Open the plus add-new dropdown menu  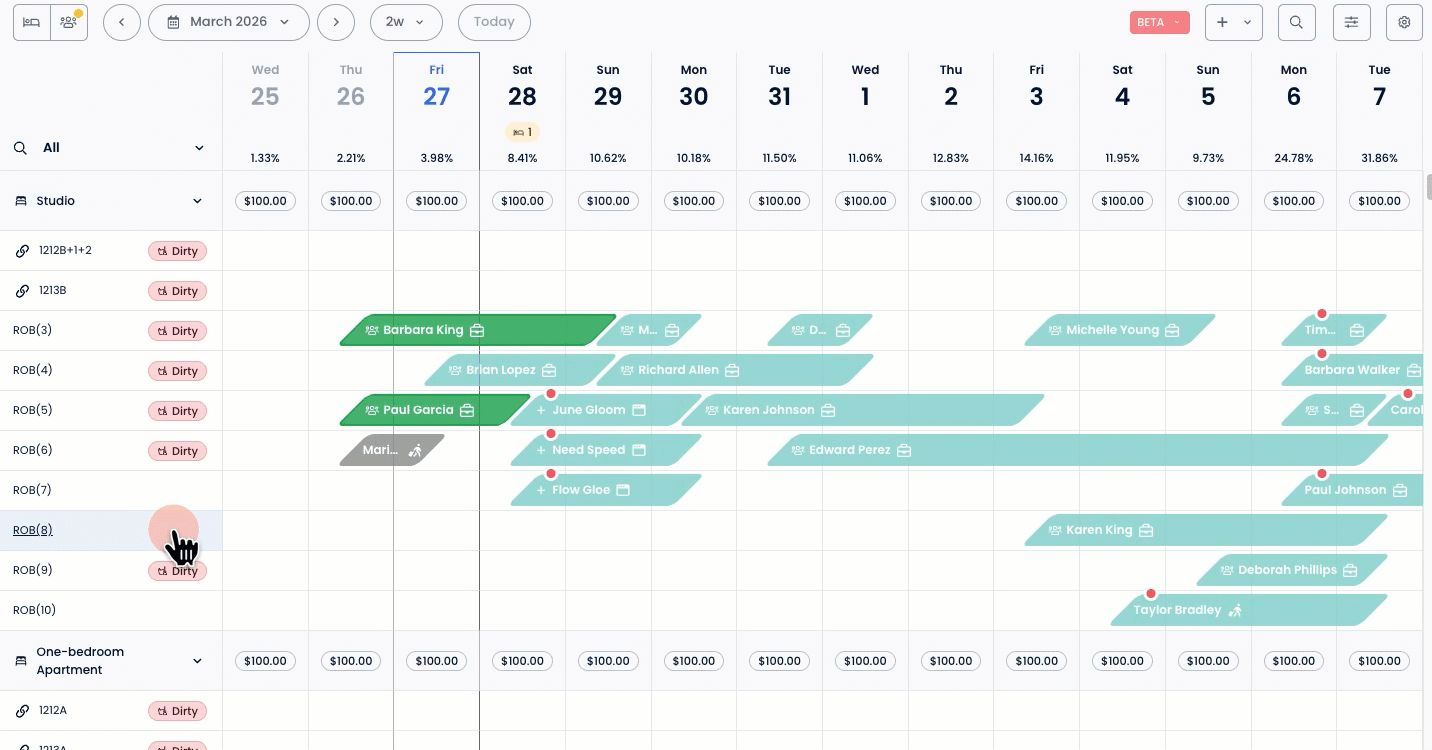click(x=1233, y=22)
